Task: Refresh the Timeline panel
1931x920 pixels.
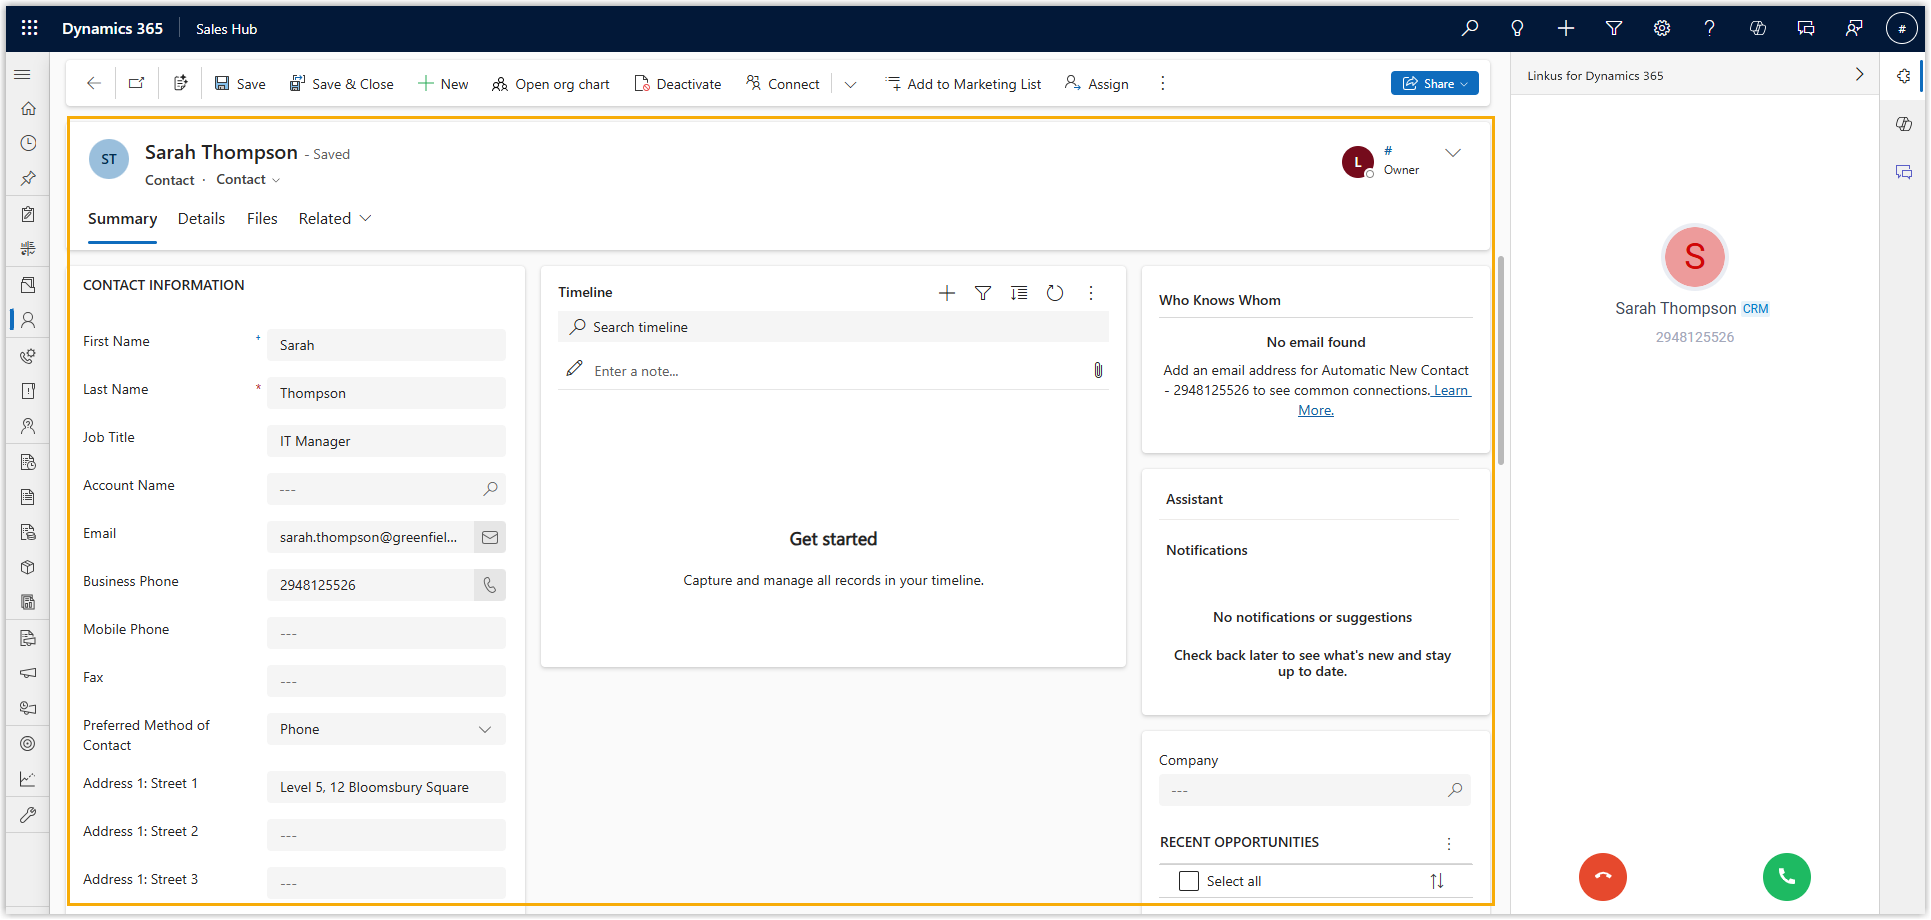Action: 1054,293
